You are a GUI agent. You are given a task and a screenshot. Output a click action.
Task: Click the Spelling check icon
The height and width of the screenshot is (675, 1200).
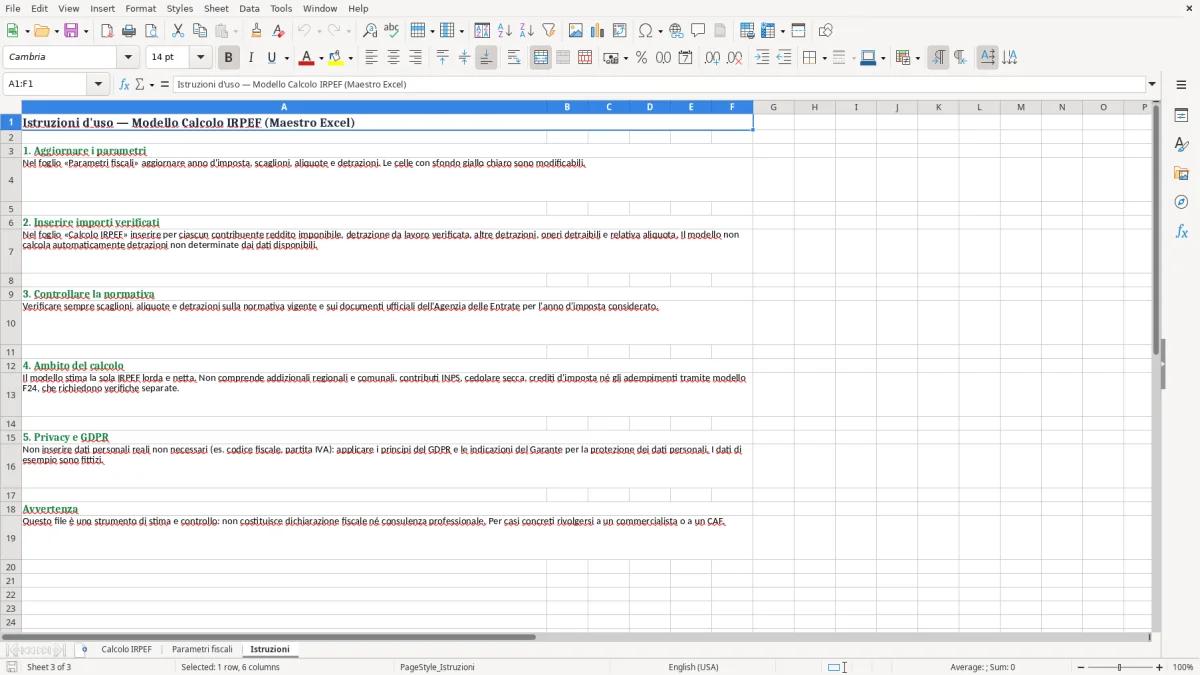pyautogui.click(x=391, y=31)
